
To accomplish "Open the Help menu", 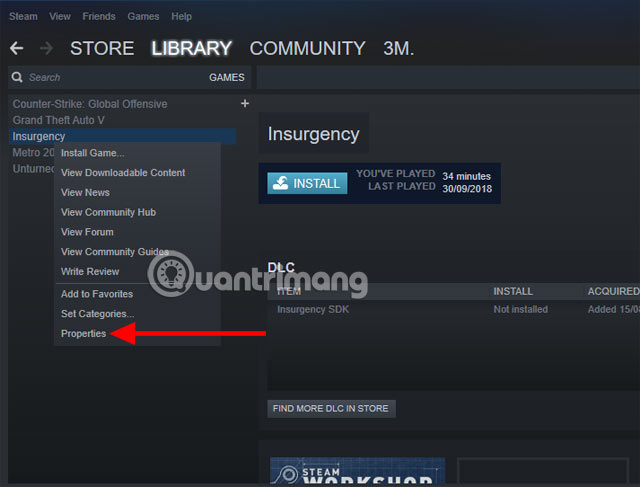I will point(181,16).
